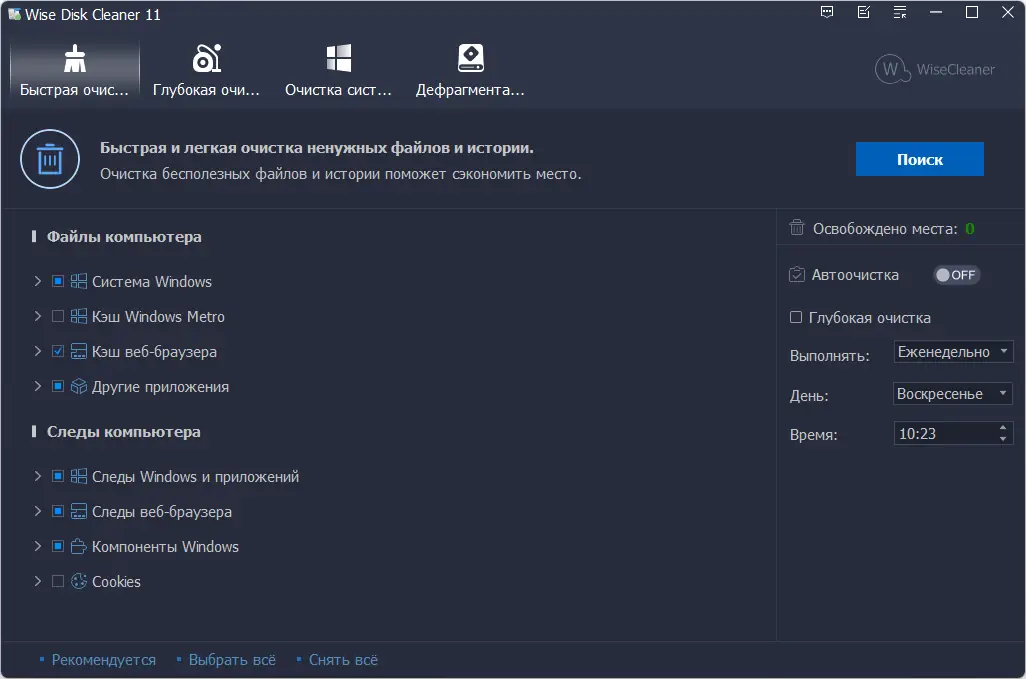Click the Компоненты Windows icon
This screenshot has height=679, width=1026.
[79, 546]
